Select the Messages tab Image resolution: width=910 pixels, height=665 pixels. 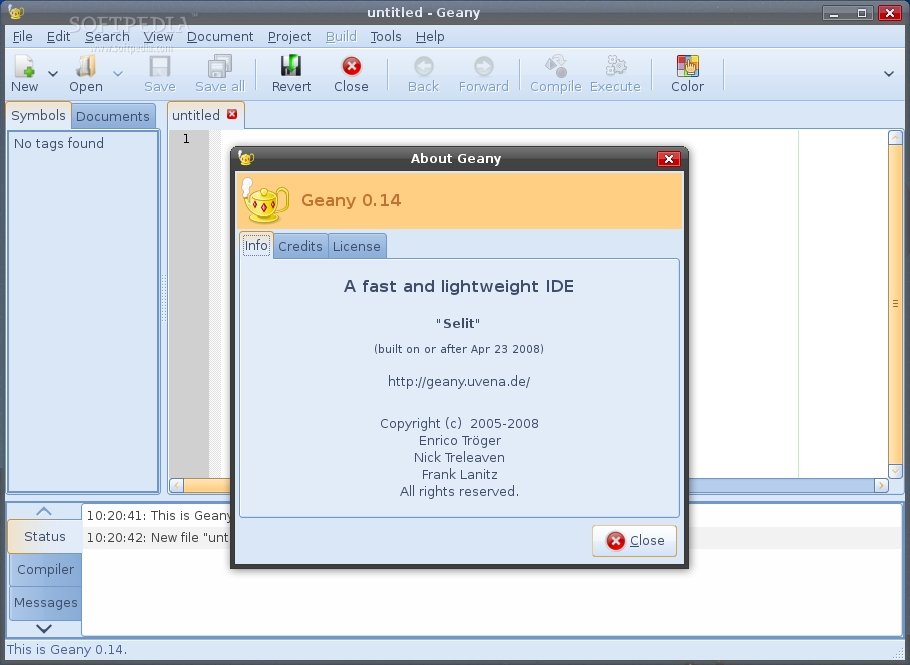[45, 602]
